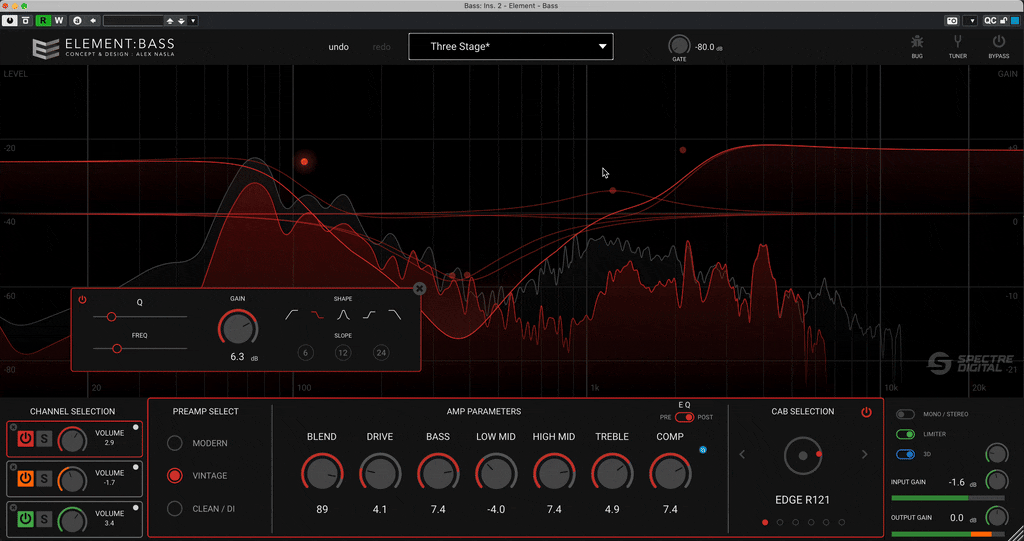Viewport: 1024px width, 541px height.
Task: Click the camera snapshot icon
Action: tap(952, 21)
